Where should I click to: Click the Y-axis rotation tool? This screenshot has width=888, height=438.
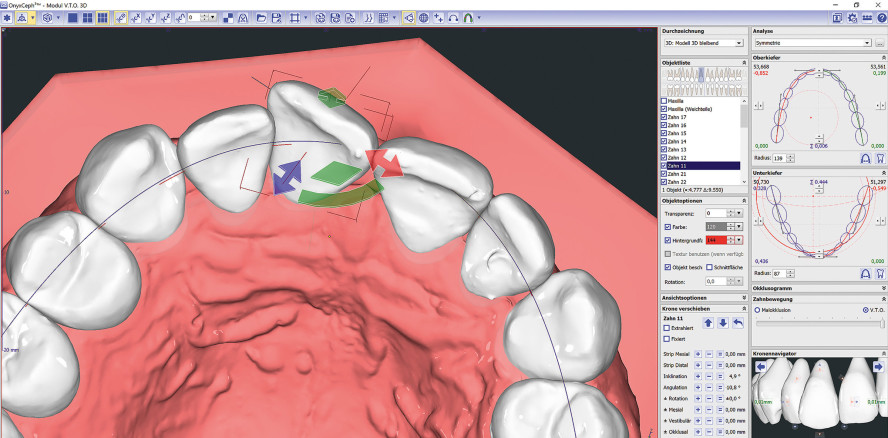point(151,18)
